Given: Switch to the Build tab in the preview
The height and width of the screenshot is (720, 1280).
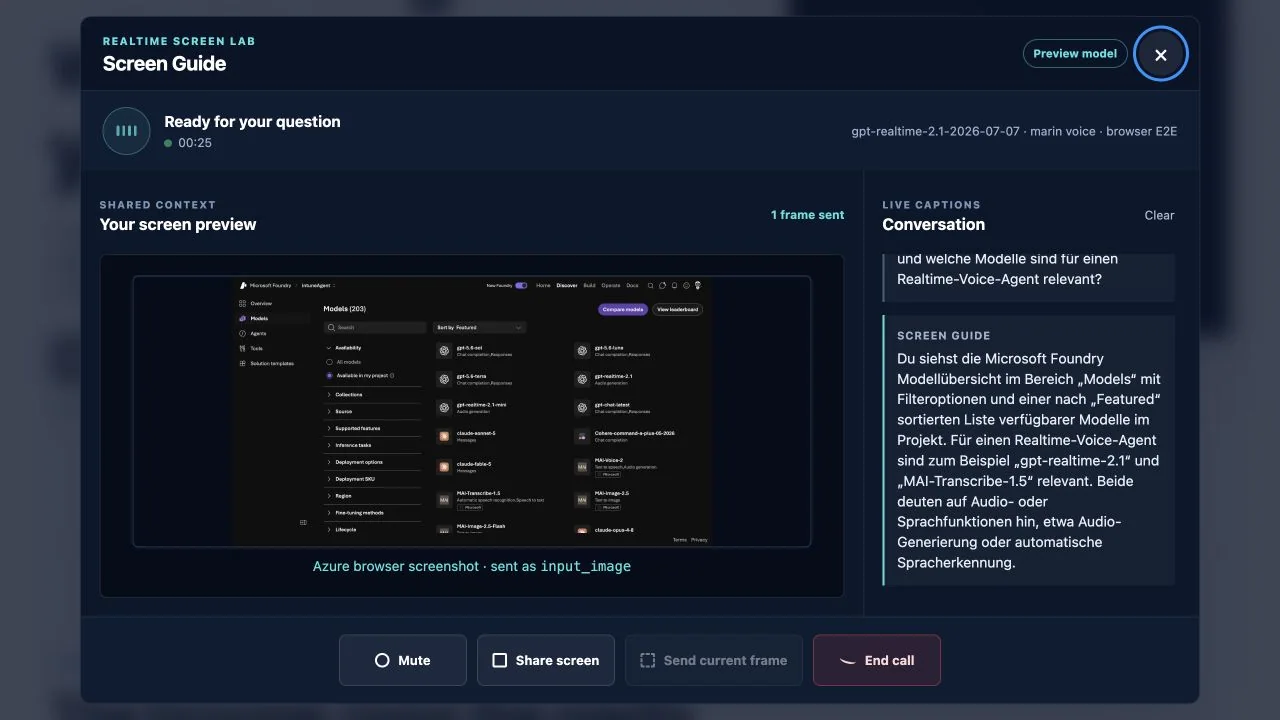Looking at the screenshot, I should (x=589, y=286).
